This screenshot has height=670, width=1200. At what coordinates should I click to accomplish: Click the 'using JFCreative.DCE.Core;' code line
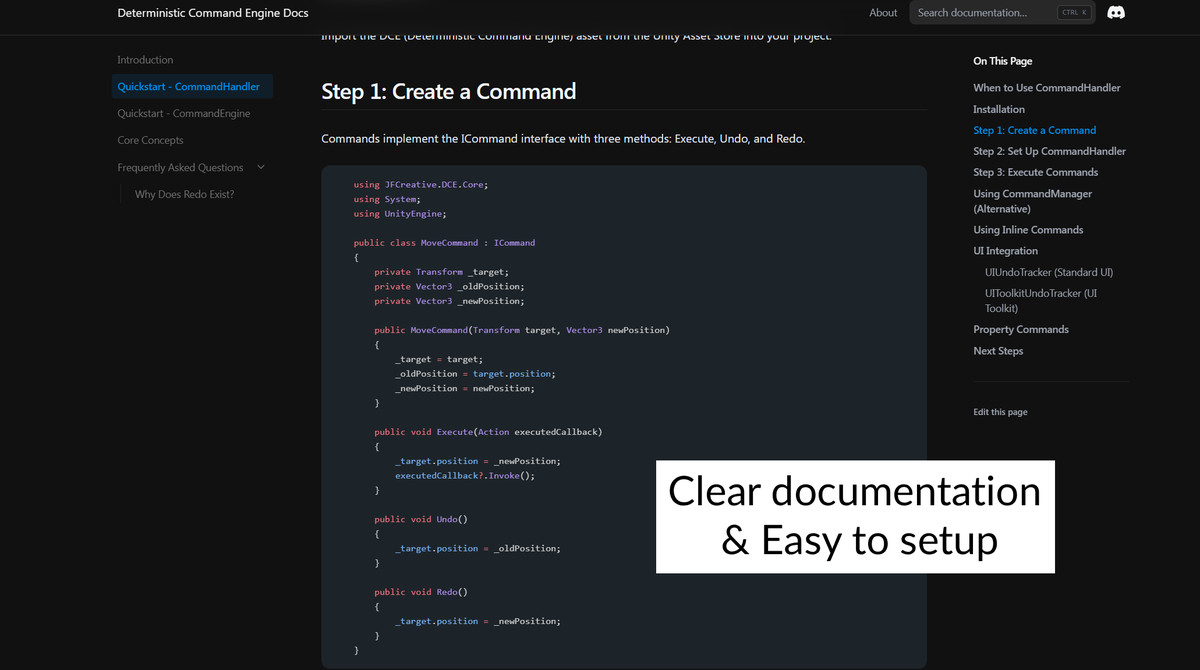421,185
